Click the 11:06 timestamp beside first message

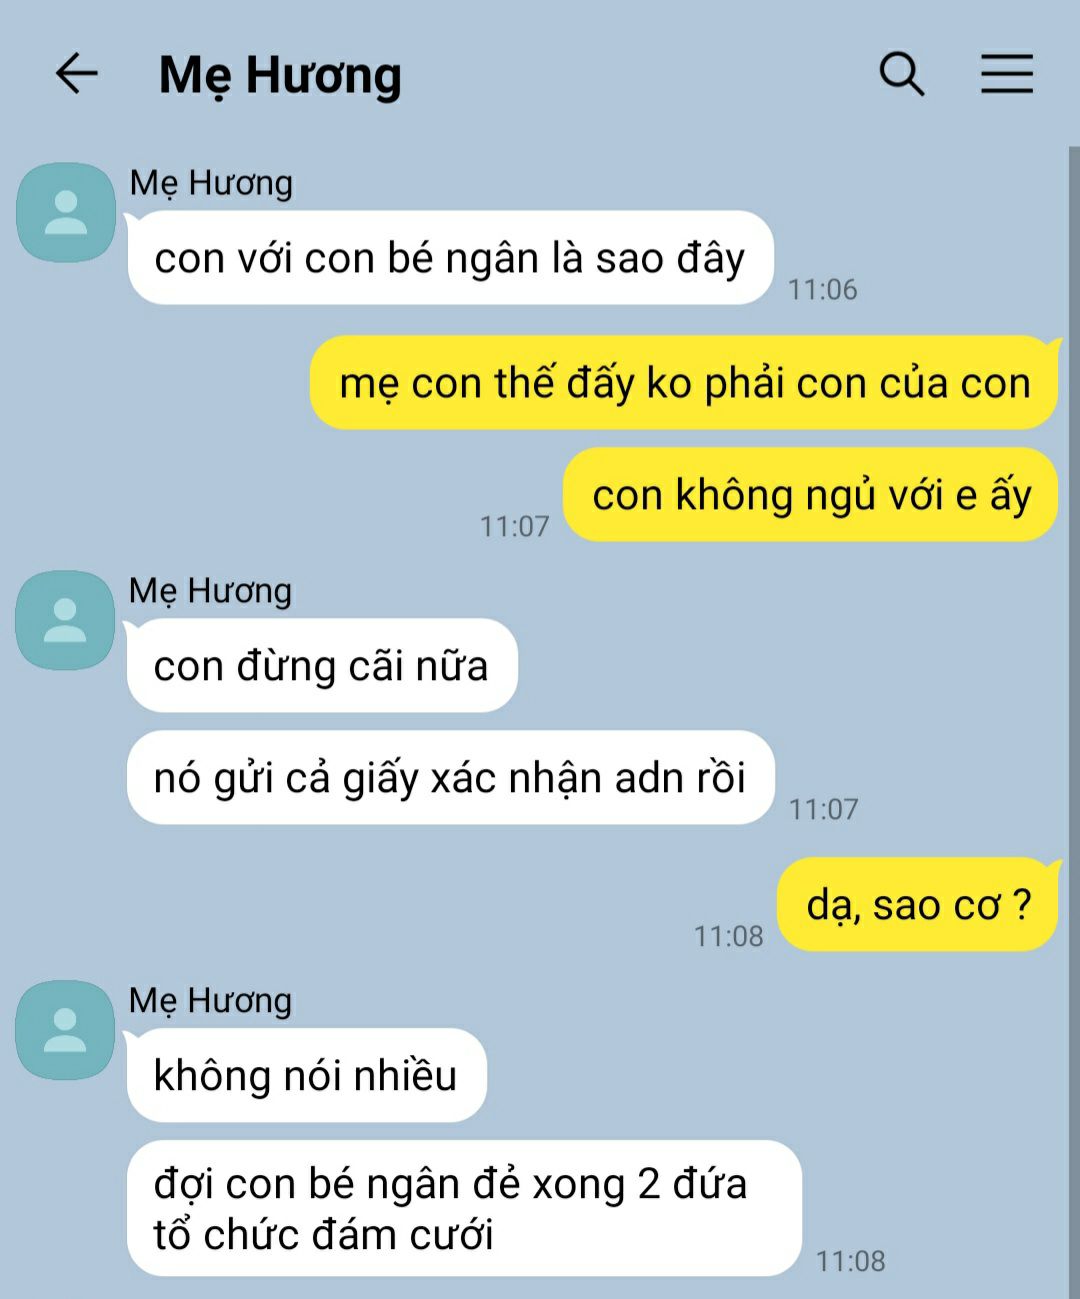click(x=822, y=290)
